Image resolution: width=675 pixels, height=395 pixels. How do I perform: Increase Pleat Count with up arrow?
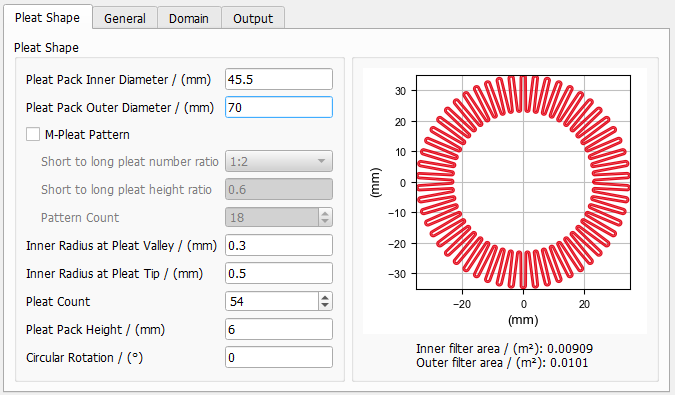pos(325,296)
